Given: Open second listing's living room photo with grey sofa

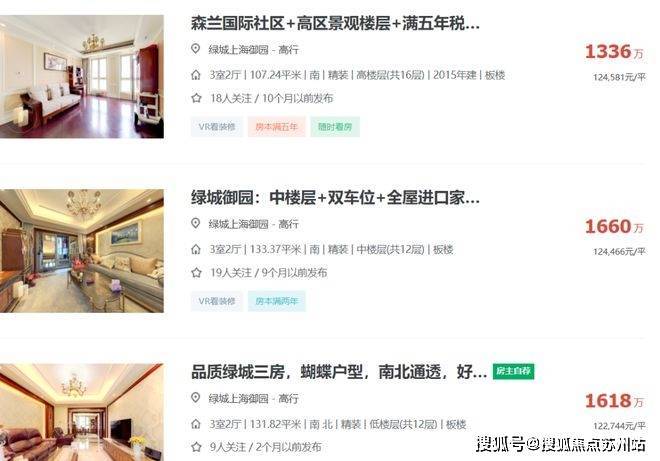Looking at the screenshot, I should (x=82, y=251).
